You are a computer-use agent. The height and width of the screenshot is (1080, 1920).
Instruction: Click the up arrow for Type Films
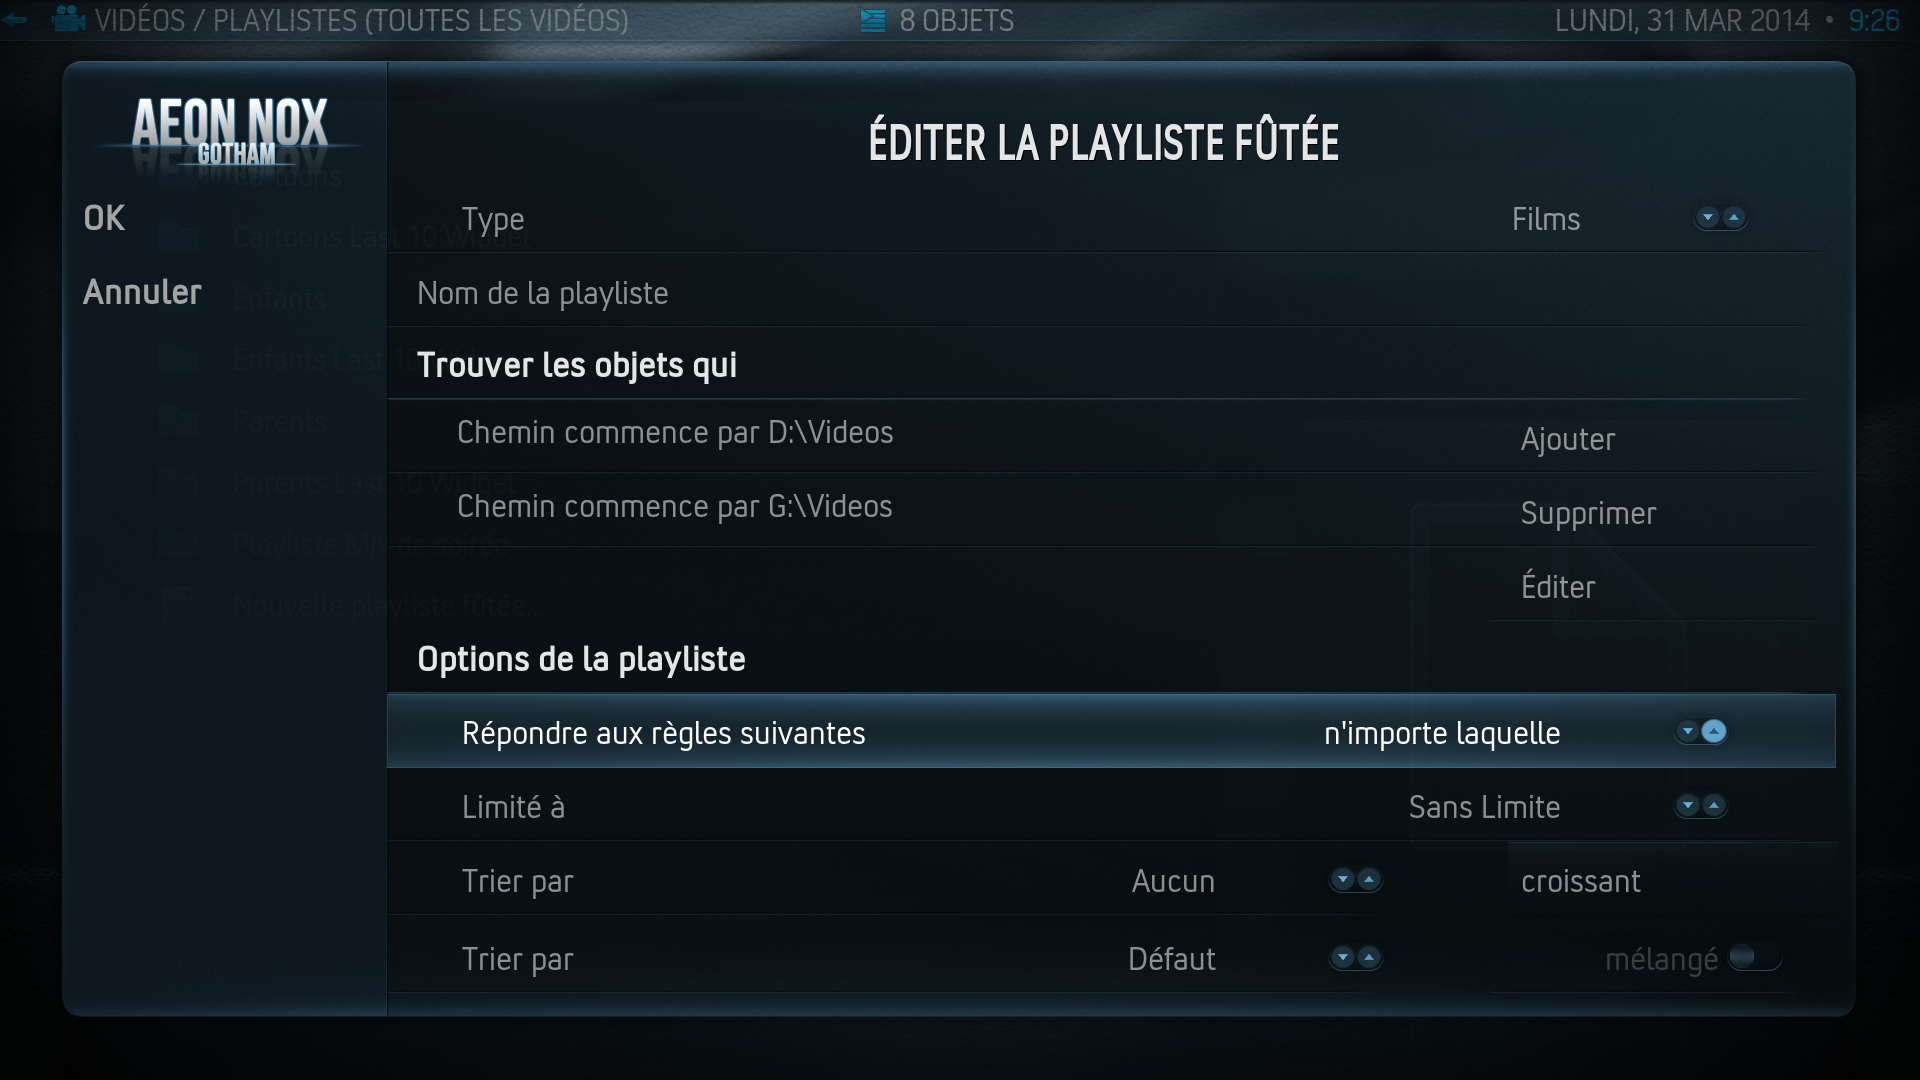pyautogui.click(x=1734, y=218)
